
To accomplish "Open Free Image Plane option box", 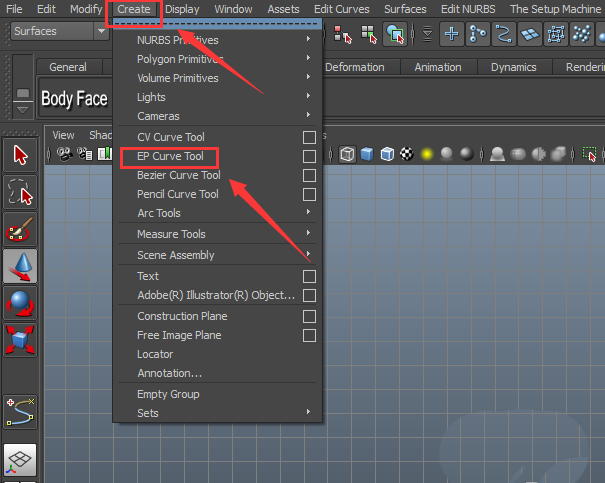I will [309, 335].
